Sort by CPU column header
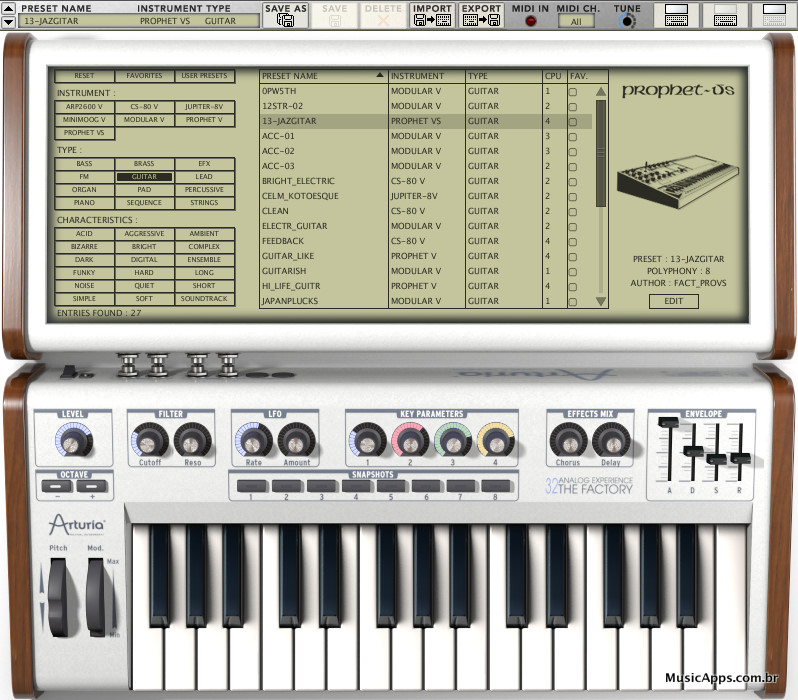The width and height of the screenshot is (798, 700). [555, 76]
